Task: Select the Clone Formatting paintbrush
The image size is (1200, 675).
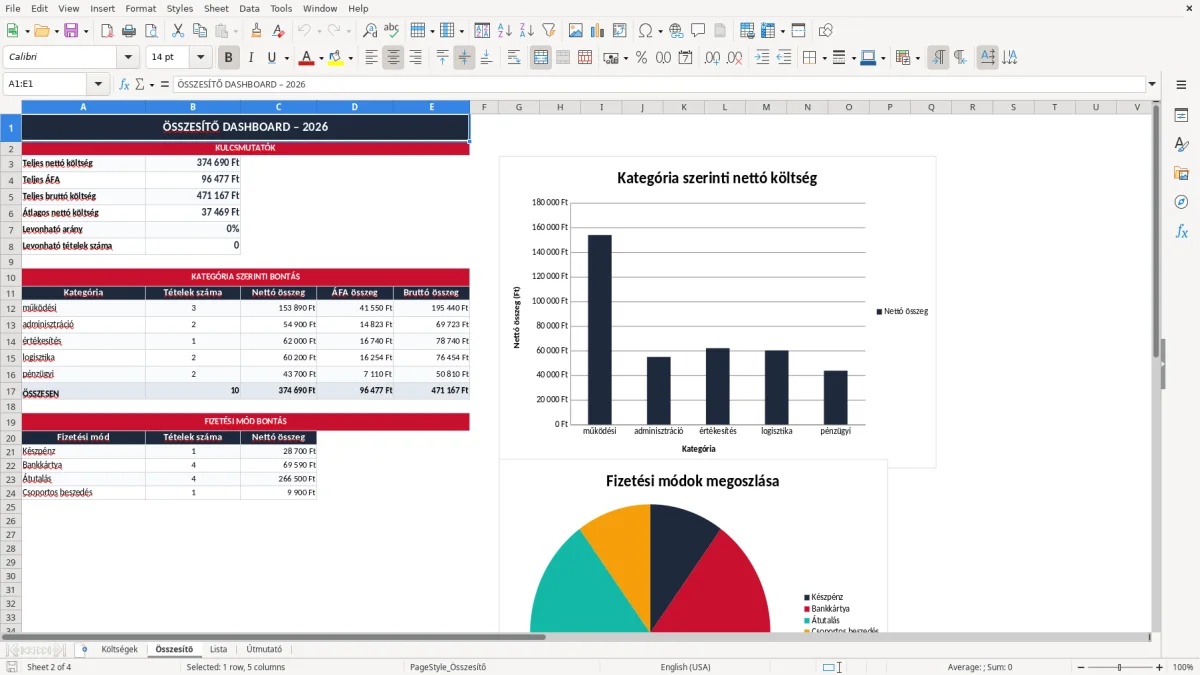Action: [x=256, y=31]
